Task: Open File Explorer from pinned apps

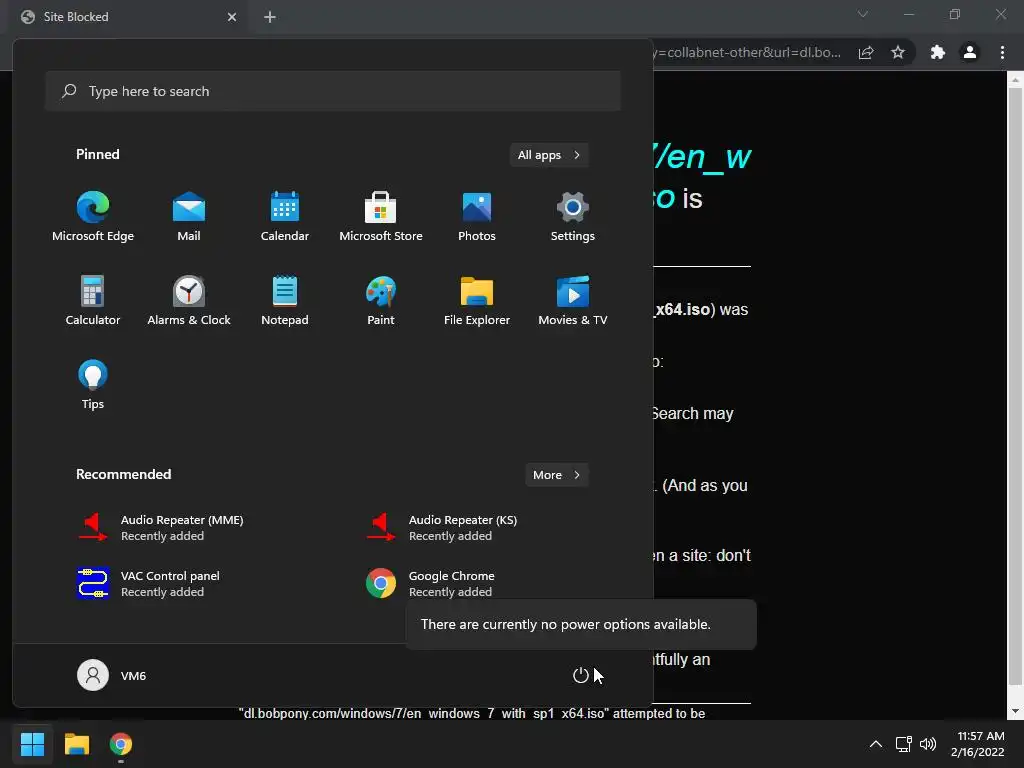Action: click(x=477, y=300)
